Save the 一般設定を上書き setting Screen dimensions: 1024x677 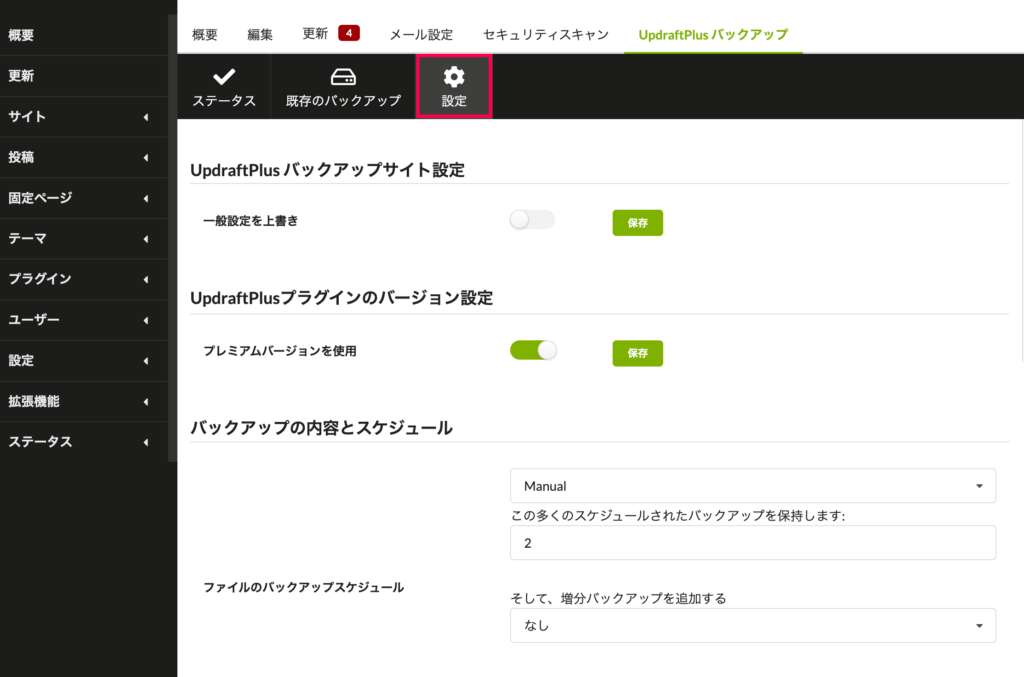coord(637,223)
